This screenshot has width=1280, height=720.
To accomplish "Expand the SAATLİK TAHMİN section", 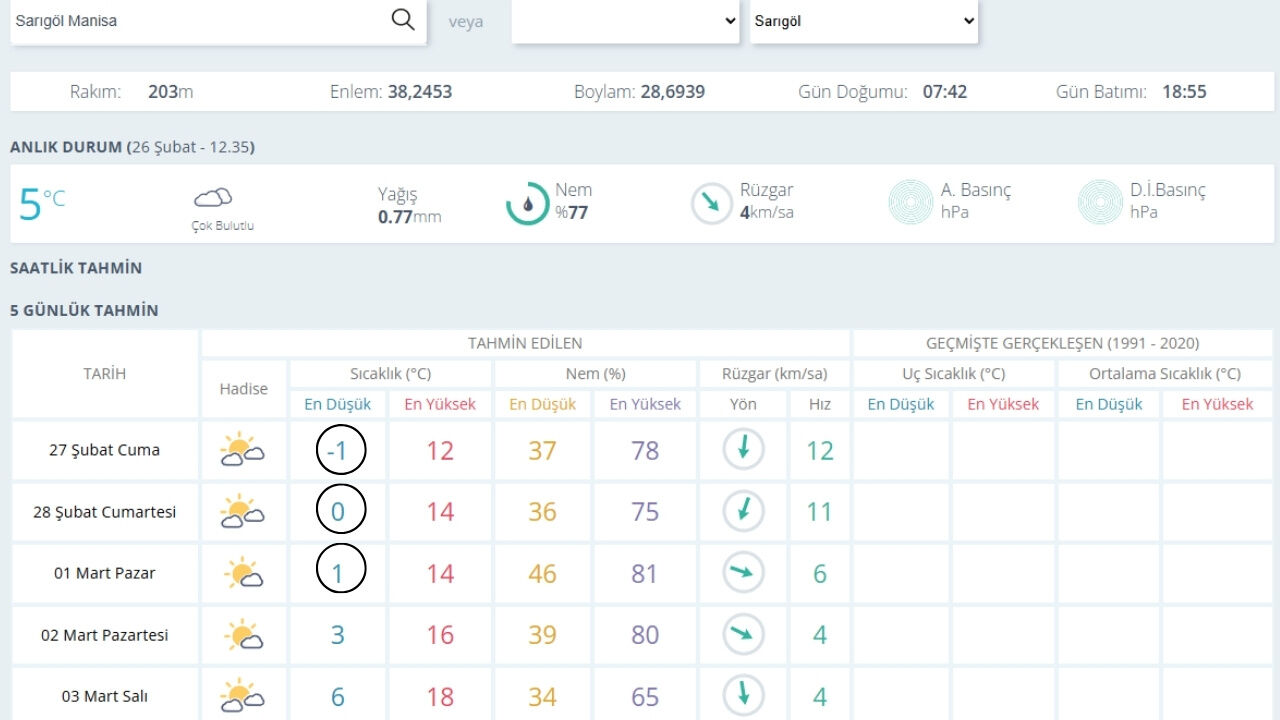I will pyautogui.click(x=76, y=268).
